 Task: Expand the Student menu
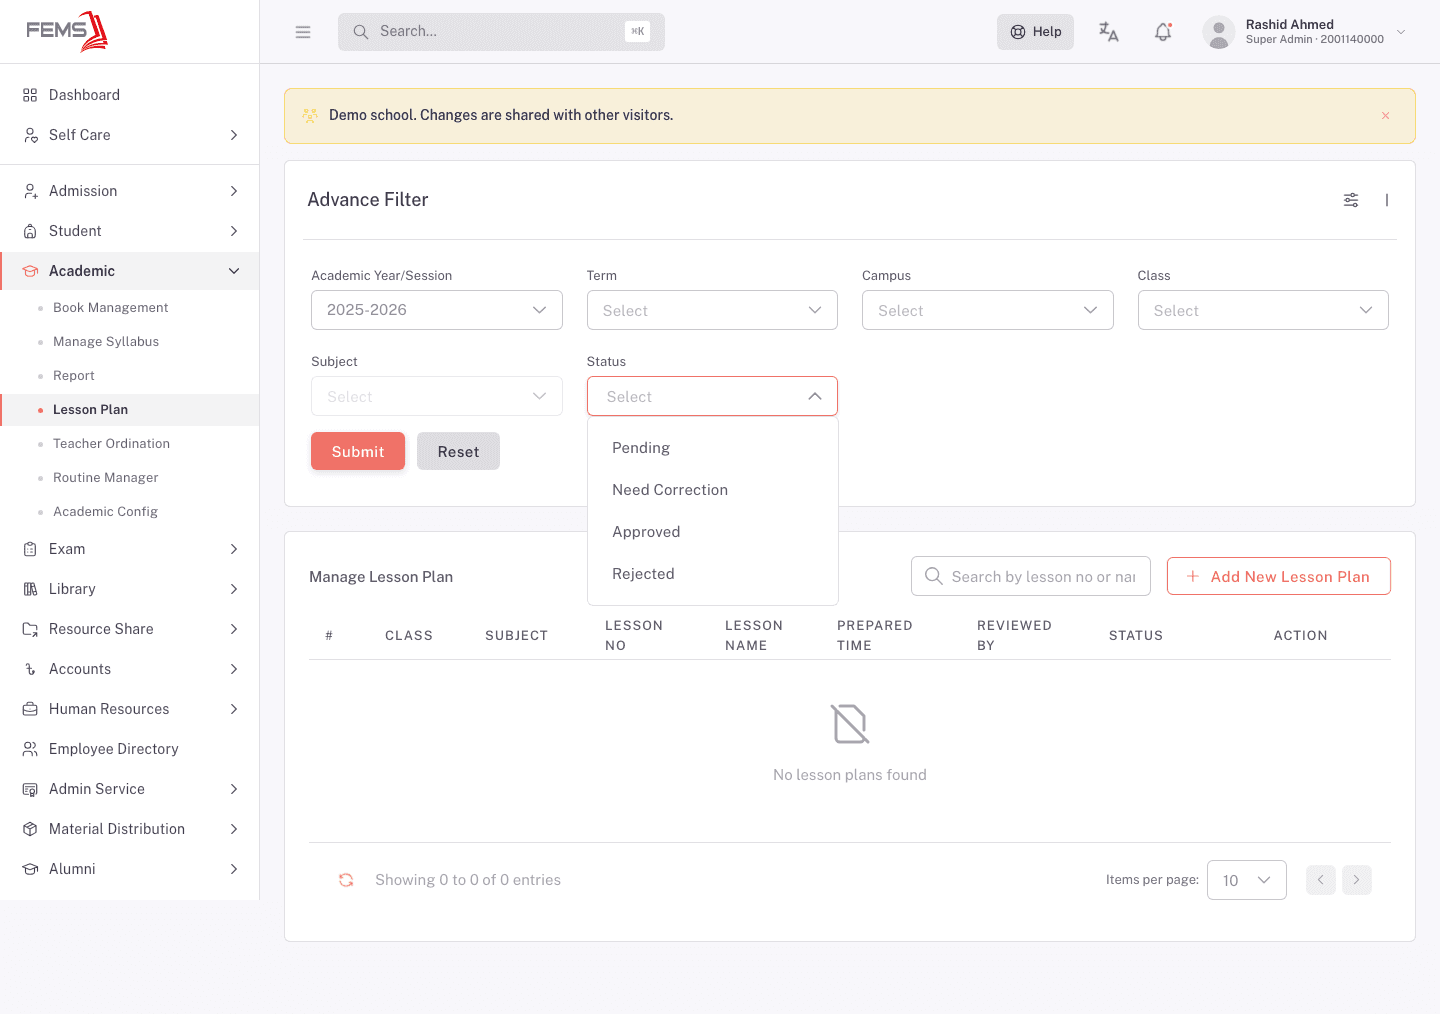[x=130, y=231]
